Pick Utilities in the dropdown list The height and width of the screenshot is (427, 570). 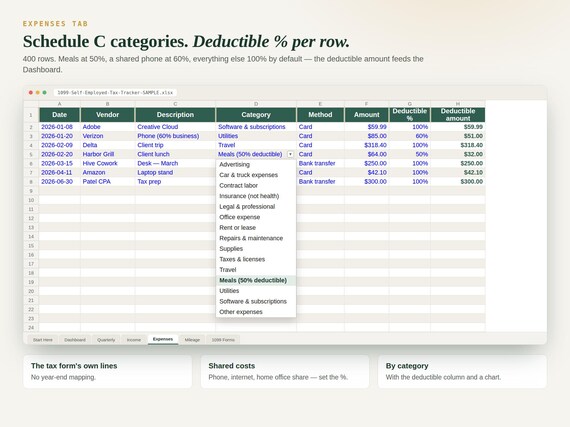click(256, 291)
